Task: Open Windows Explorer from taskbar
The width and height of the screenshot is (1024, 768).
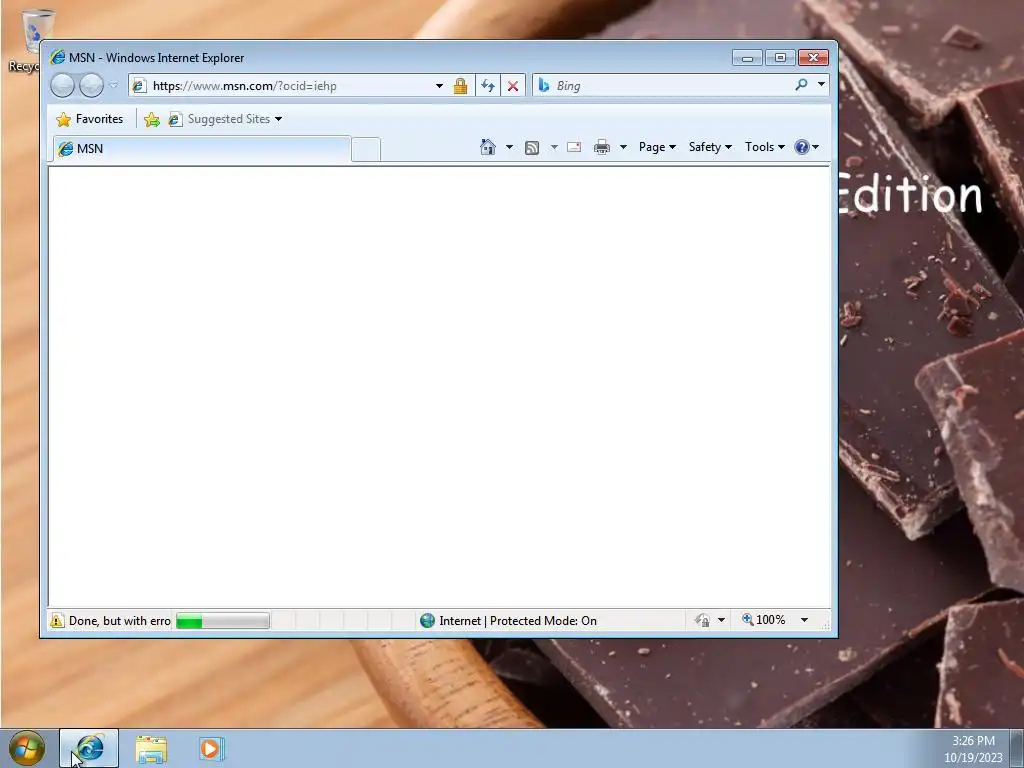Action: [x=151, y=749]
